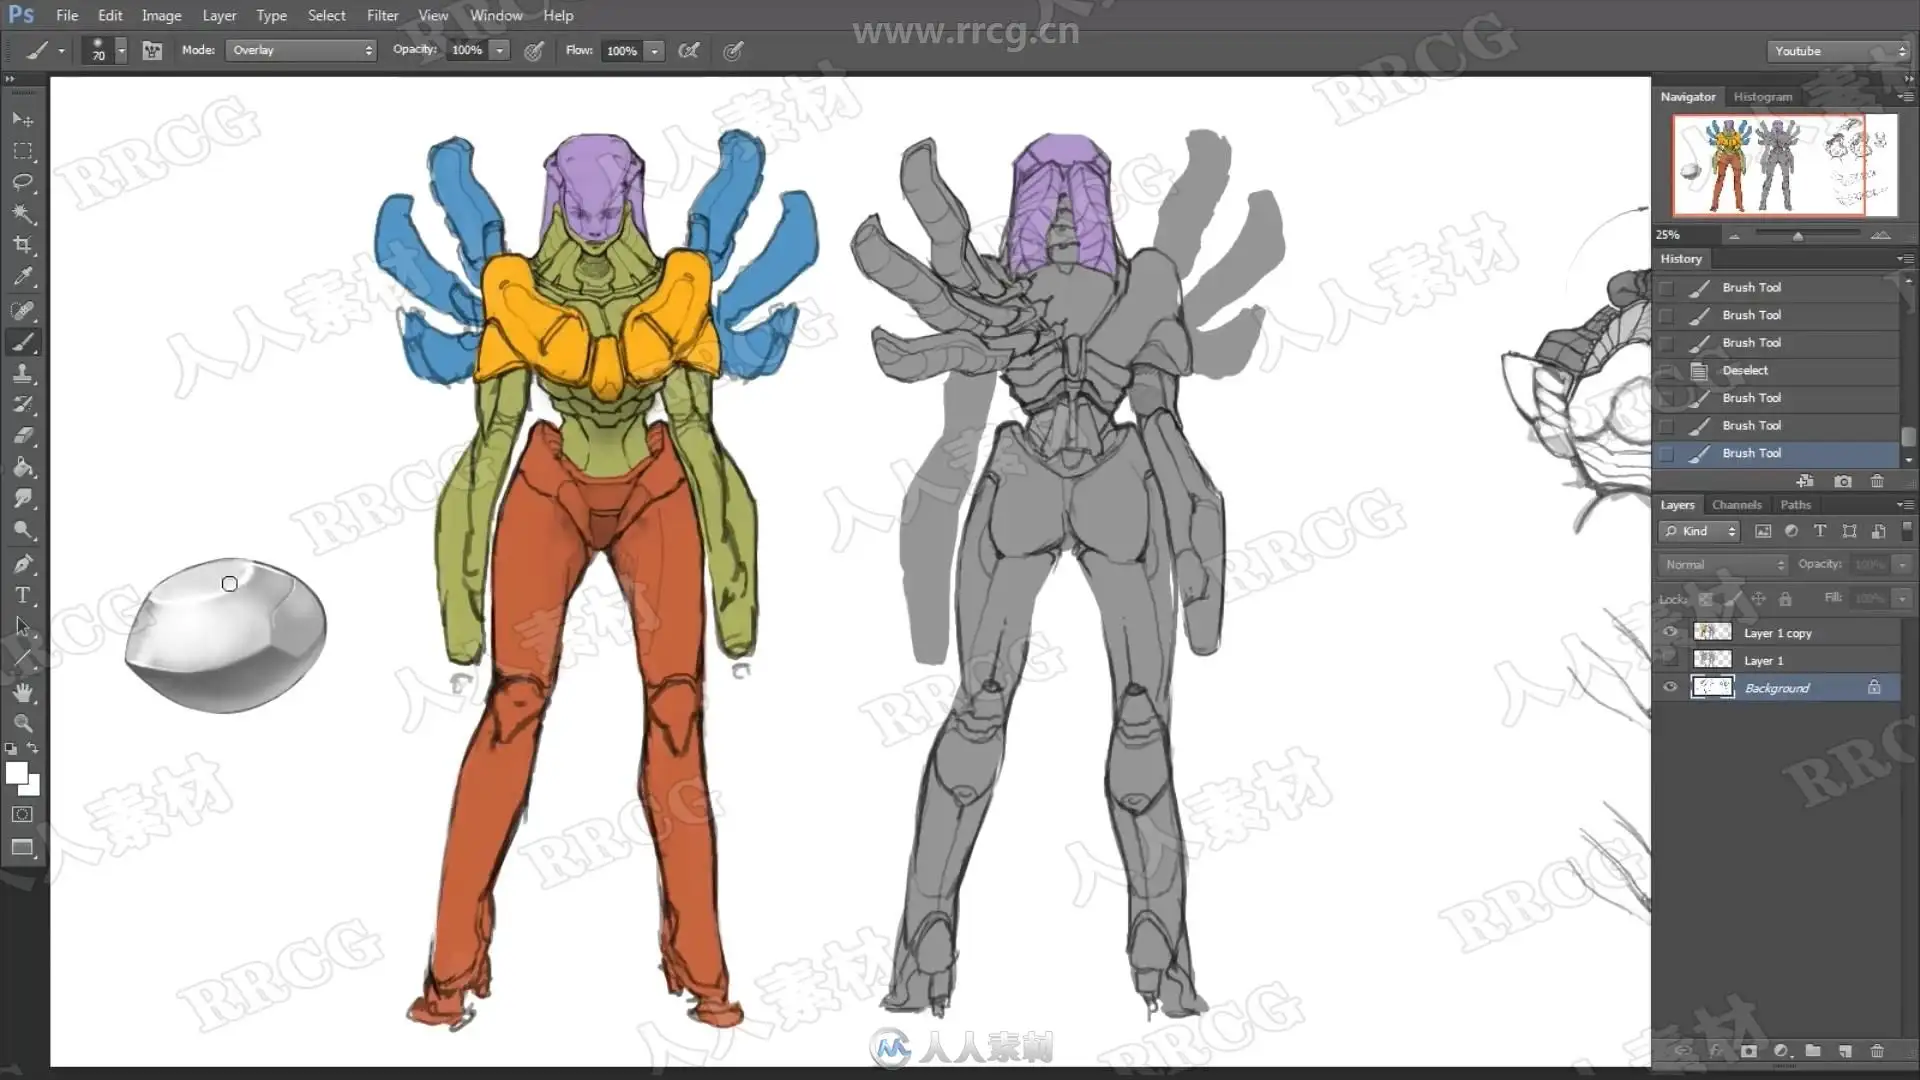Click the foreground color swatch

[x=16, y=772]
